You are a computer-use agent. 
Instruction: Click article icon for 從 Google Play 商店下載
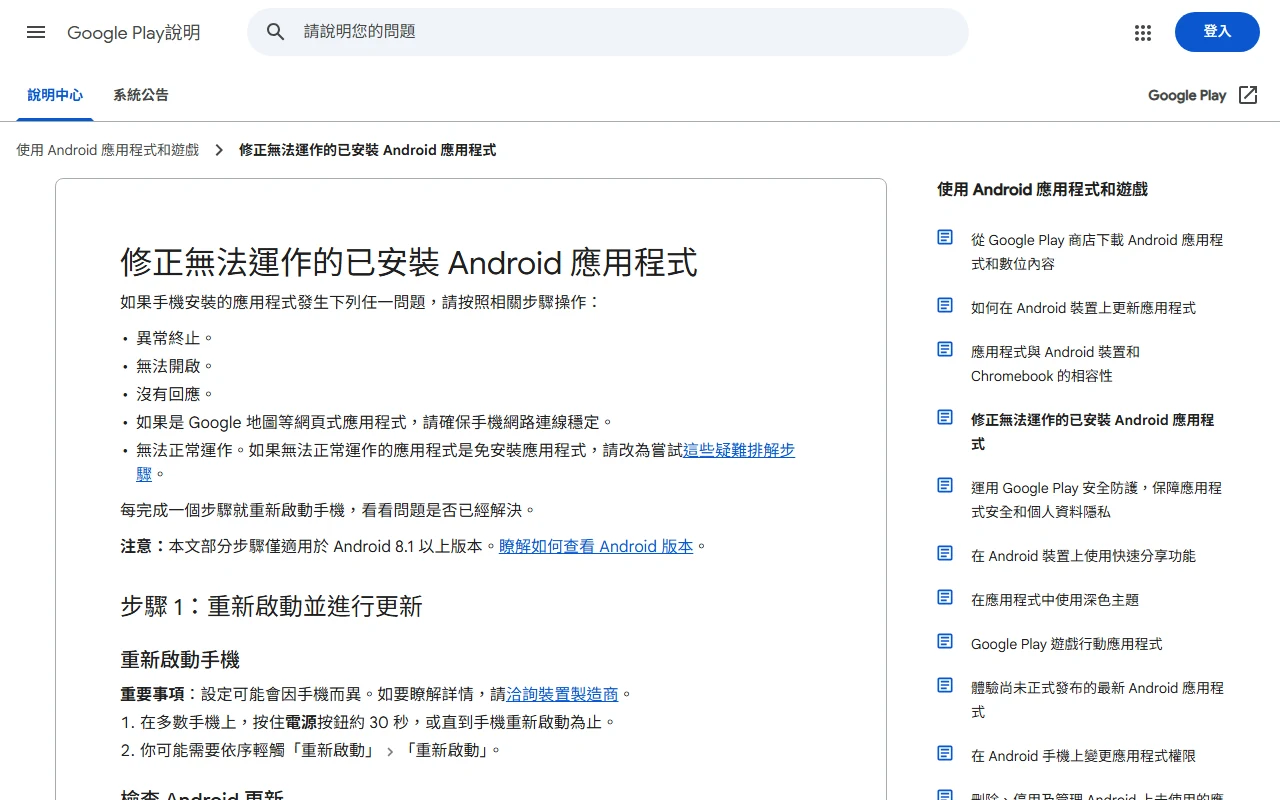click(945, 237)
